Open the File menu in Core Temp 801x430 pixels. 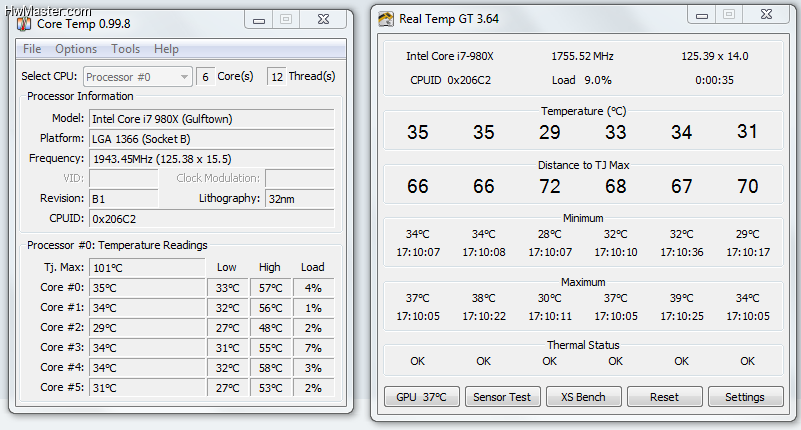tap(32, 49)
